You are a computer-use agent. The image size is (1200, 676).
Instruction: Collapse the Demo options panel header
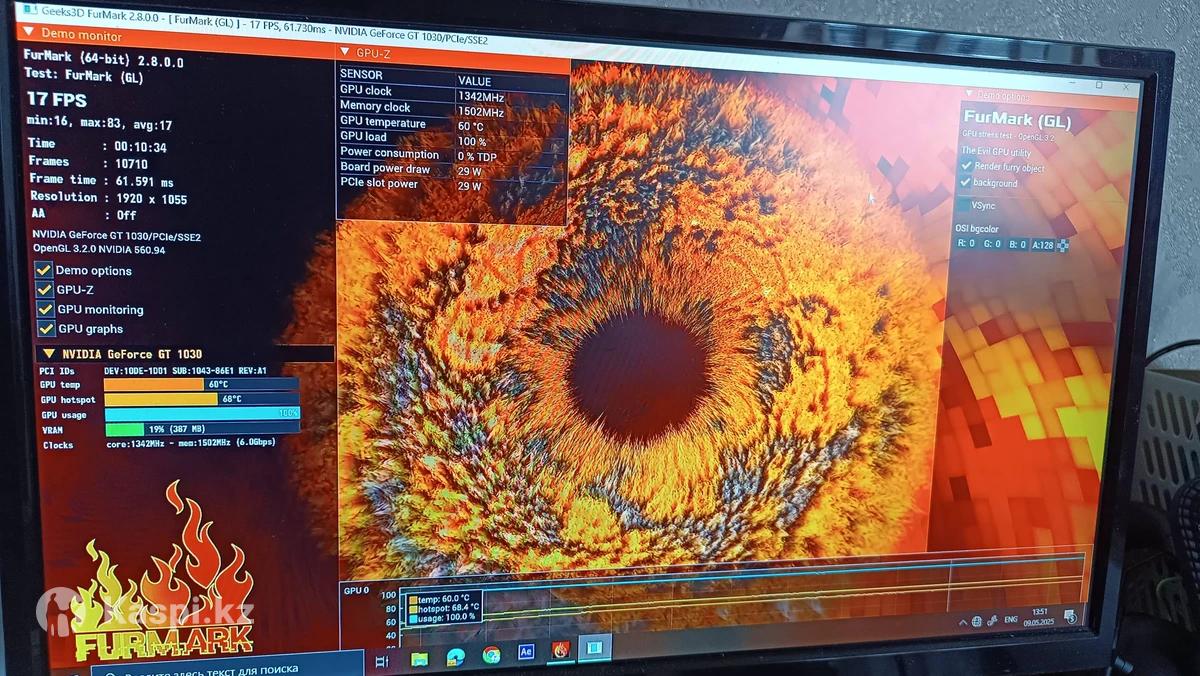tap(969, 95)
